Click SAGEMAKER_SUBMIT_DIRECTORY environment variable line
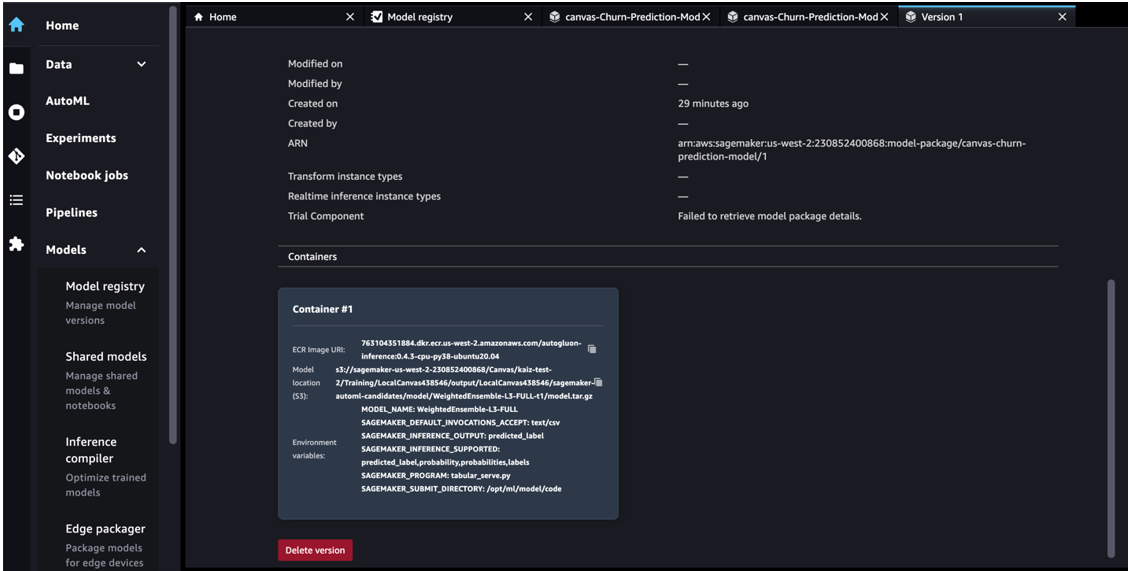 [461, 489]
